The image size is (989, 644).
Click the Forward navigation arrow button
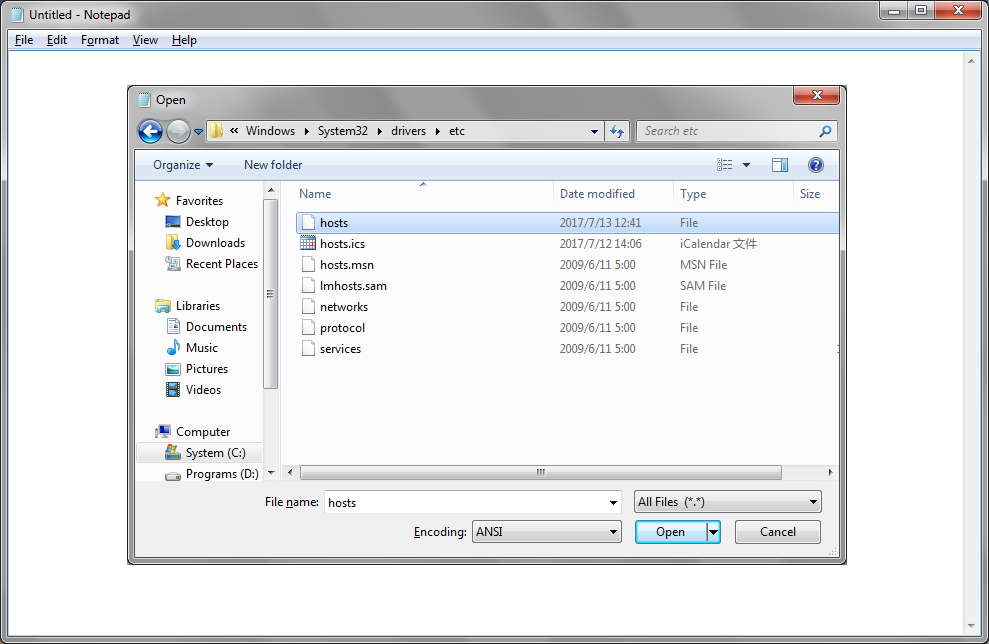pos(178,131)
